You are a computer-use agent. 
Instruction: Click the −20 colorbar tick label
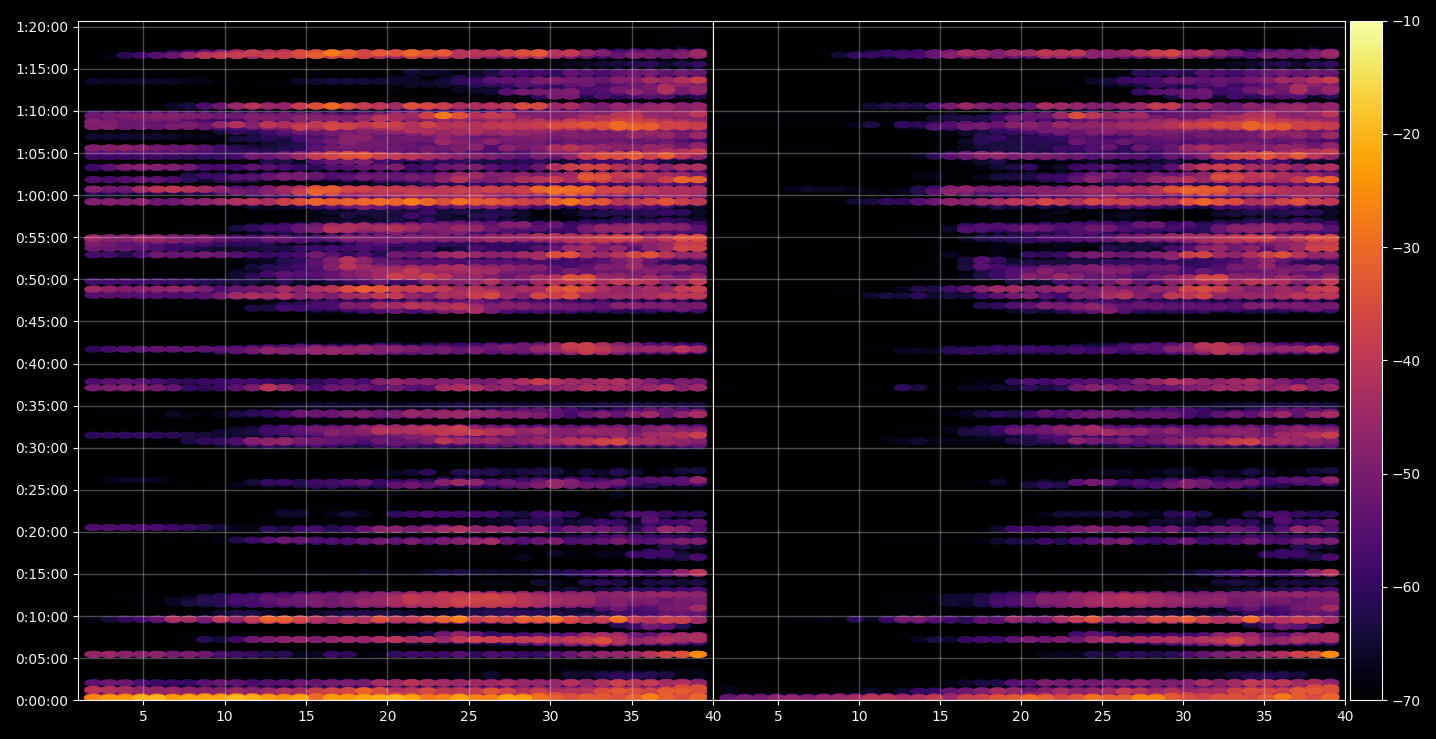1405,134
